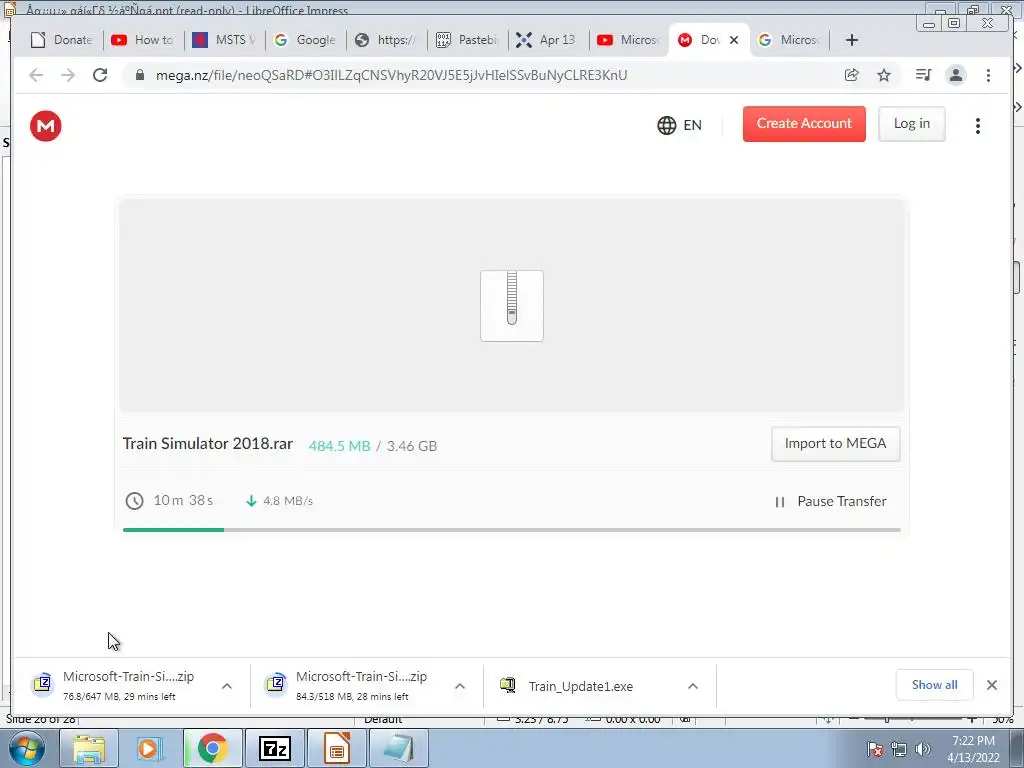Screen dimensions: 1024x768
Task: Open MEGA page three-dot menu
Action: (978, 125)
